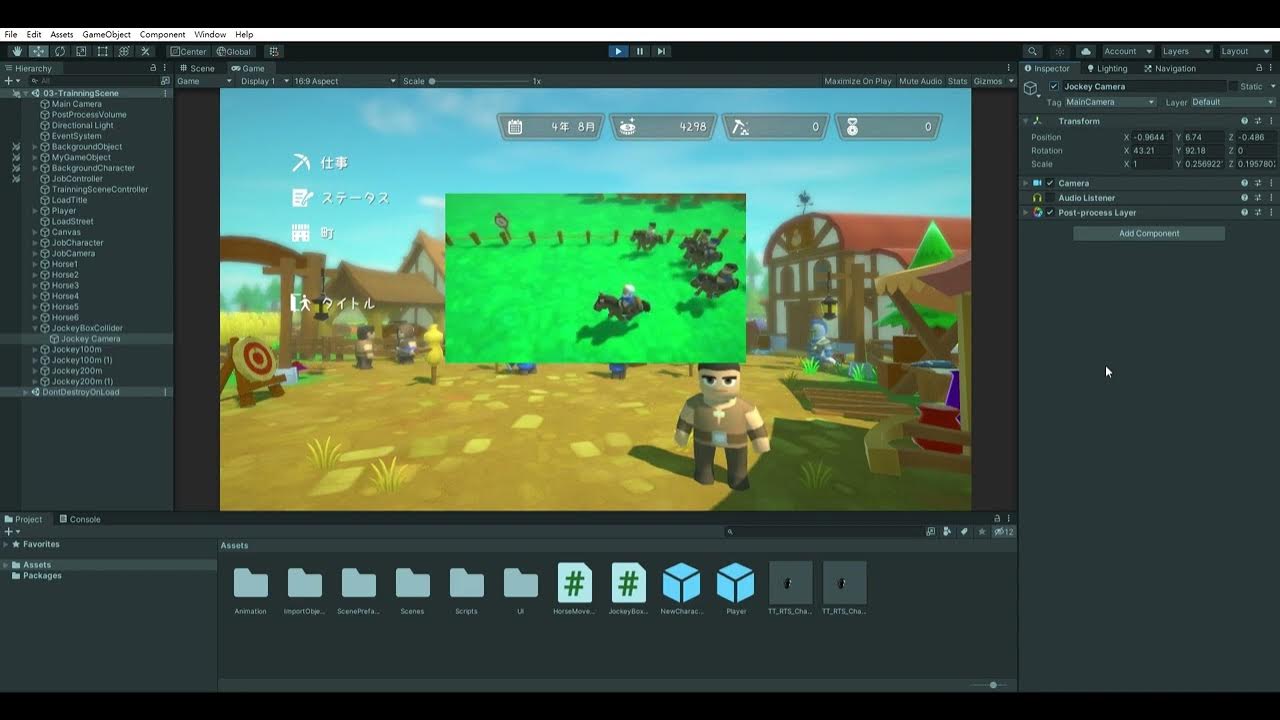Toggle Stats overlay in Game view
1280x720 pixels.
pos(957,81)
